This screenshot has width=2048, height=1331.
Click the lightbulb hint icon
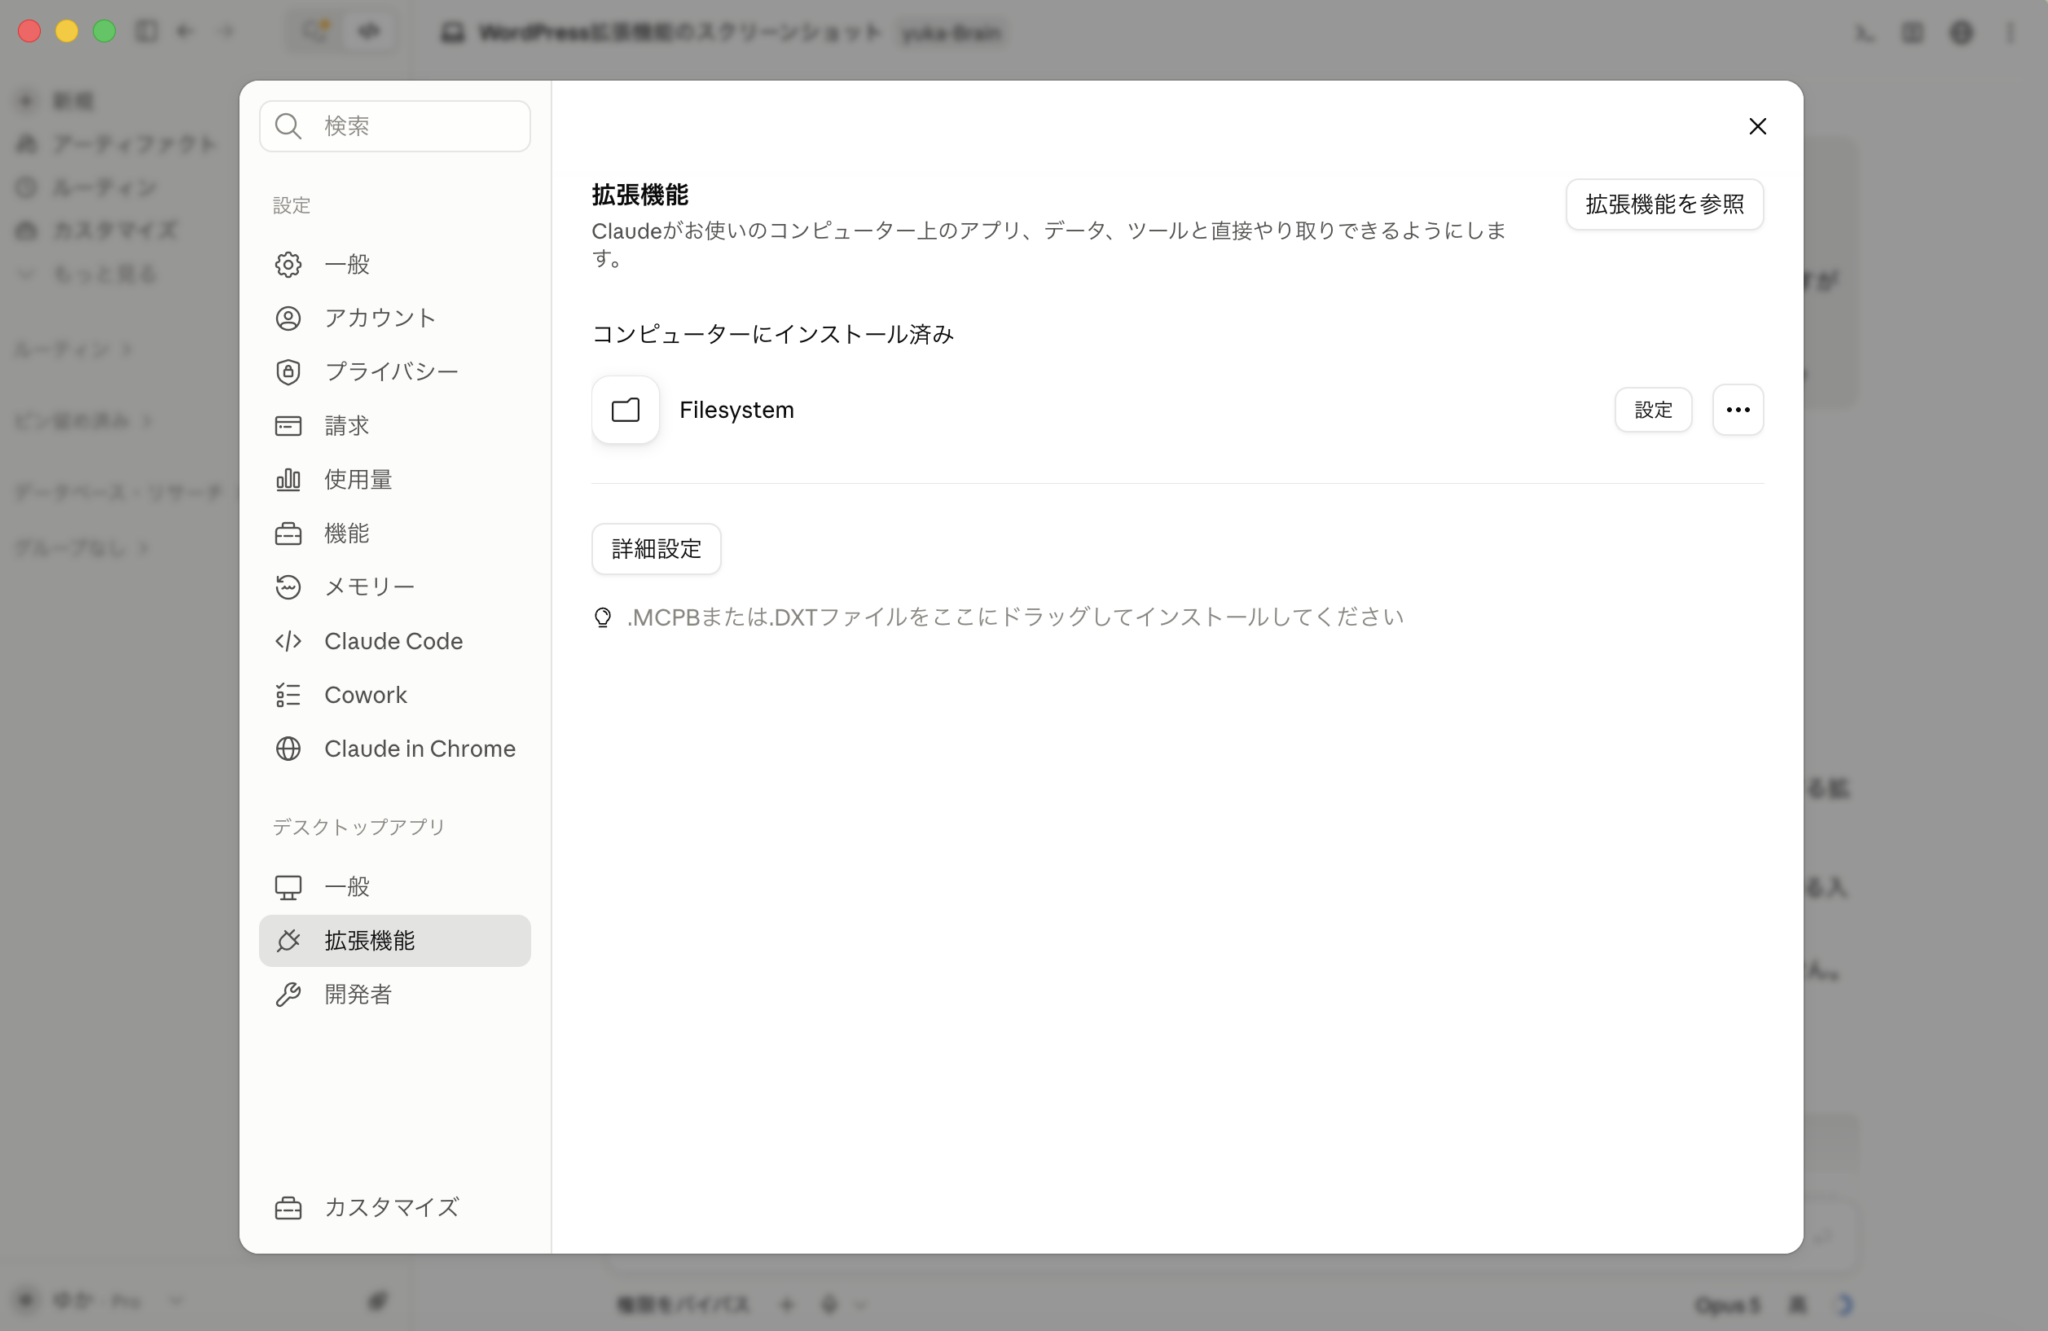point(602,617)
